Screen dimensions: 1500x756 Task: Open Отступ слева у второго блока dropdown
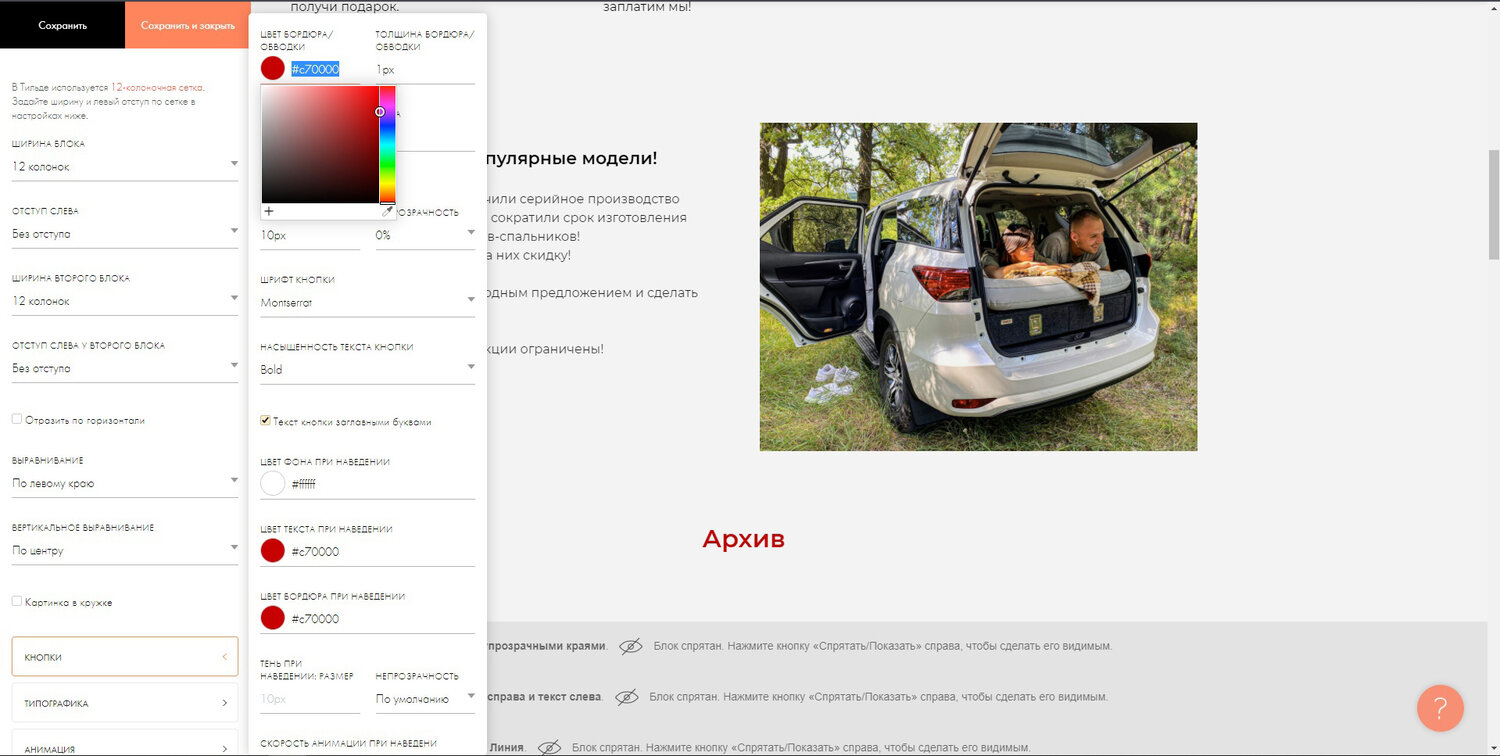click(x=125, y=368)
